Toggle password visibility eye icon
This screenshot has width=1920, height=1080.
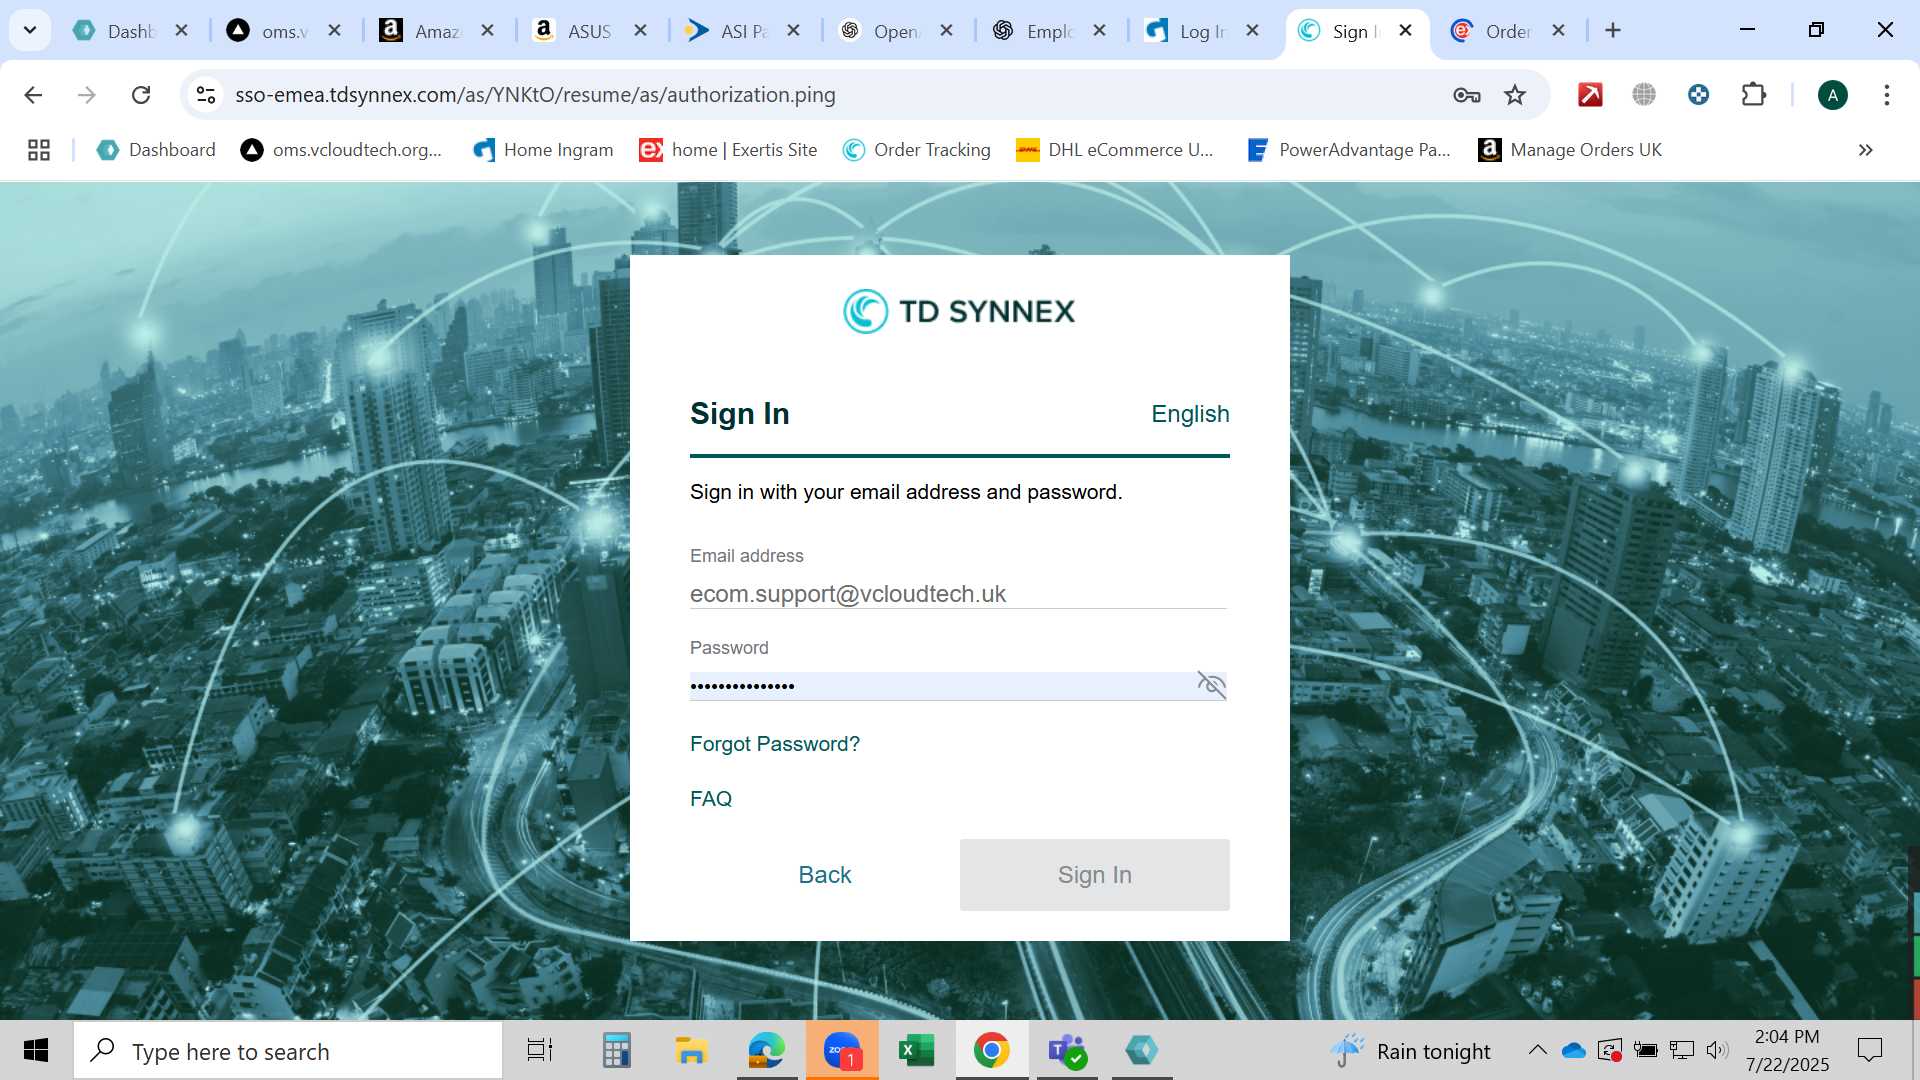[1211, 685]
